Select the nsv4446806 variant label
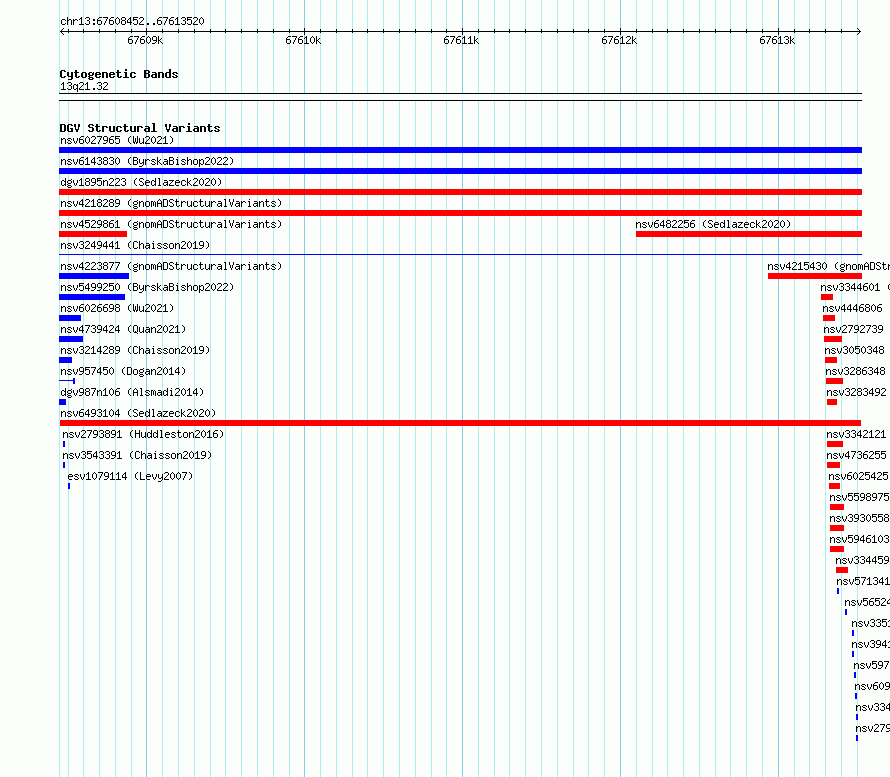 (x=853, y=308)
